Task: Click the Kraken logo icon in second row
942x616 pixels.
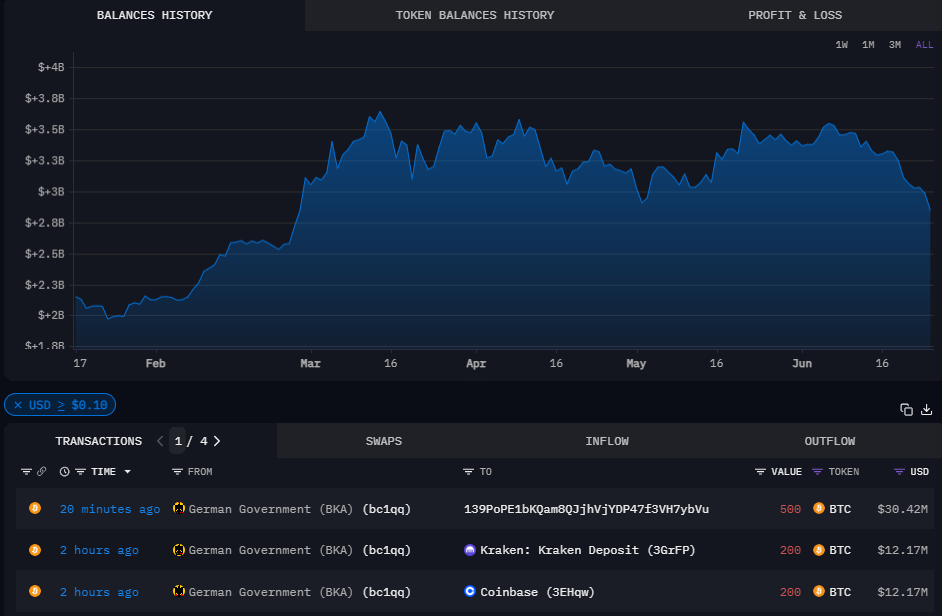Action: [470, 550]
